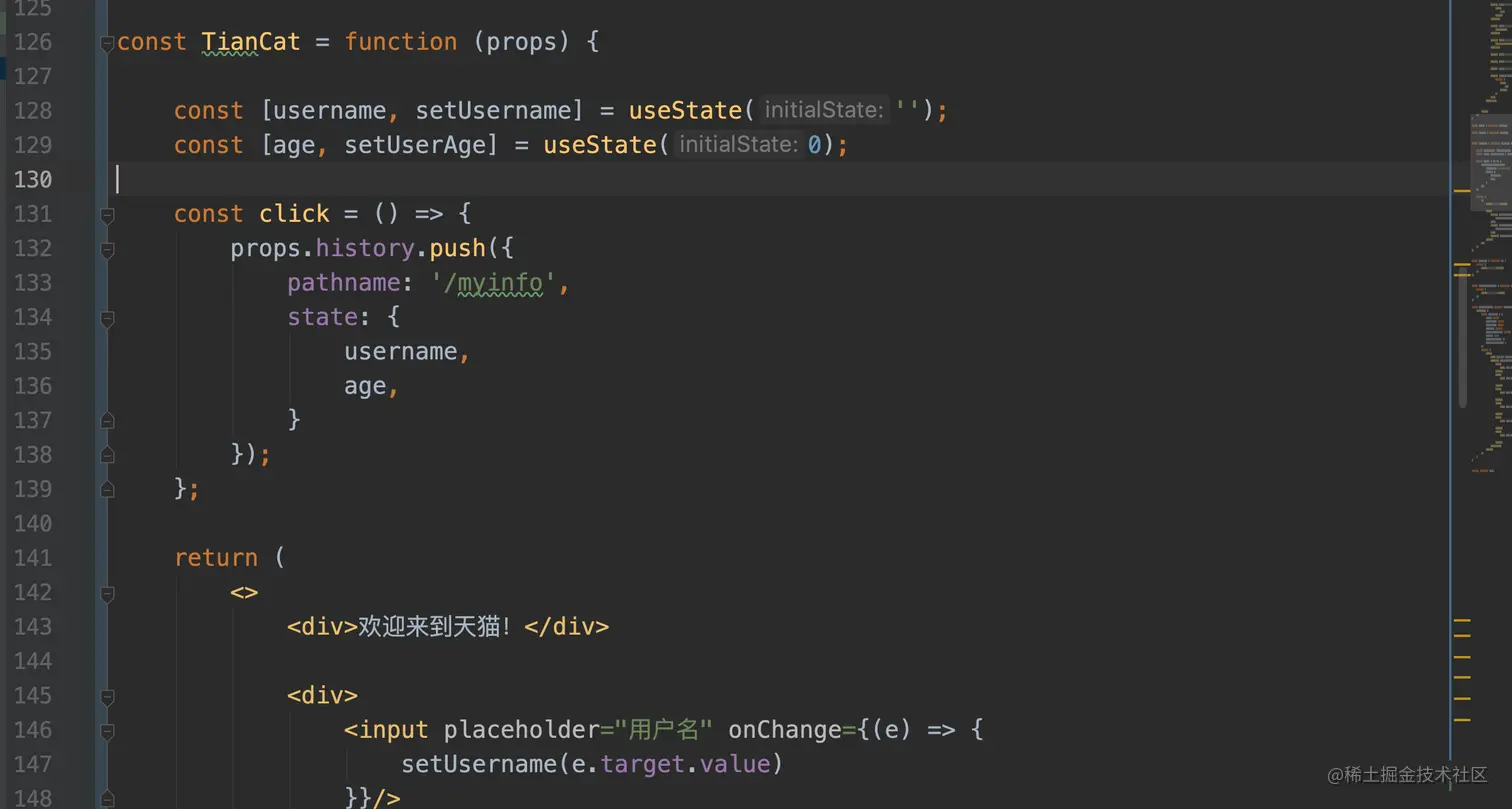Click line number 133 in the gutter
Image resolution: width=1512 pixels, height=809 pixels.
pyautogui.click(x=33, y=282)
